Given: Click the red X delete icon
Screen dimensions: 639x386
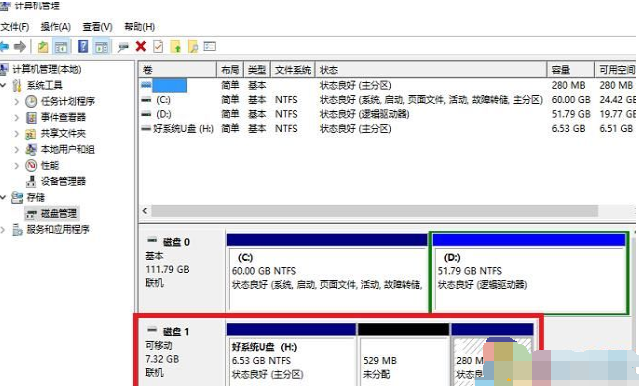Looking at the screenshot, I should pos(141,46).
